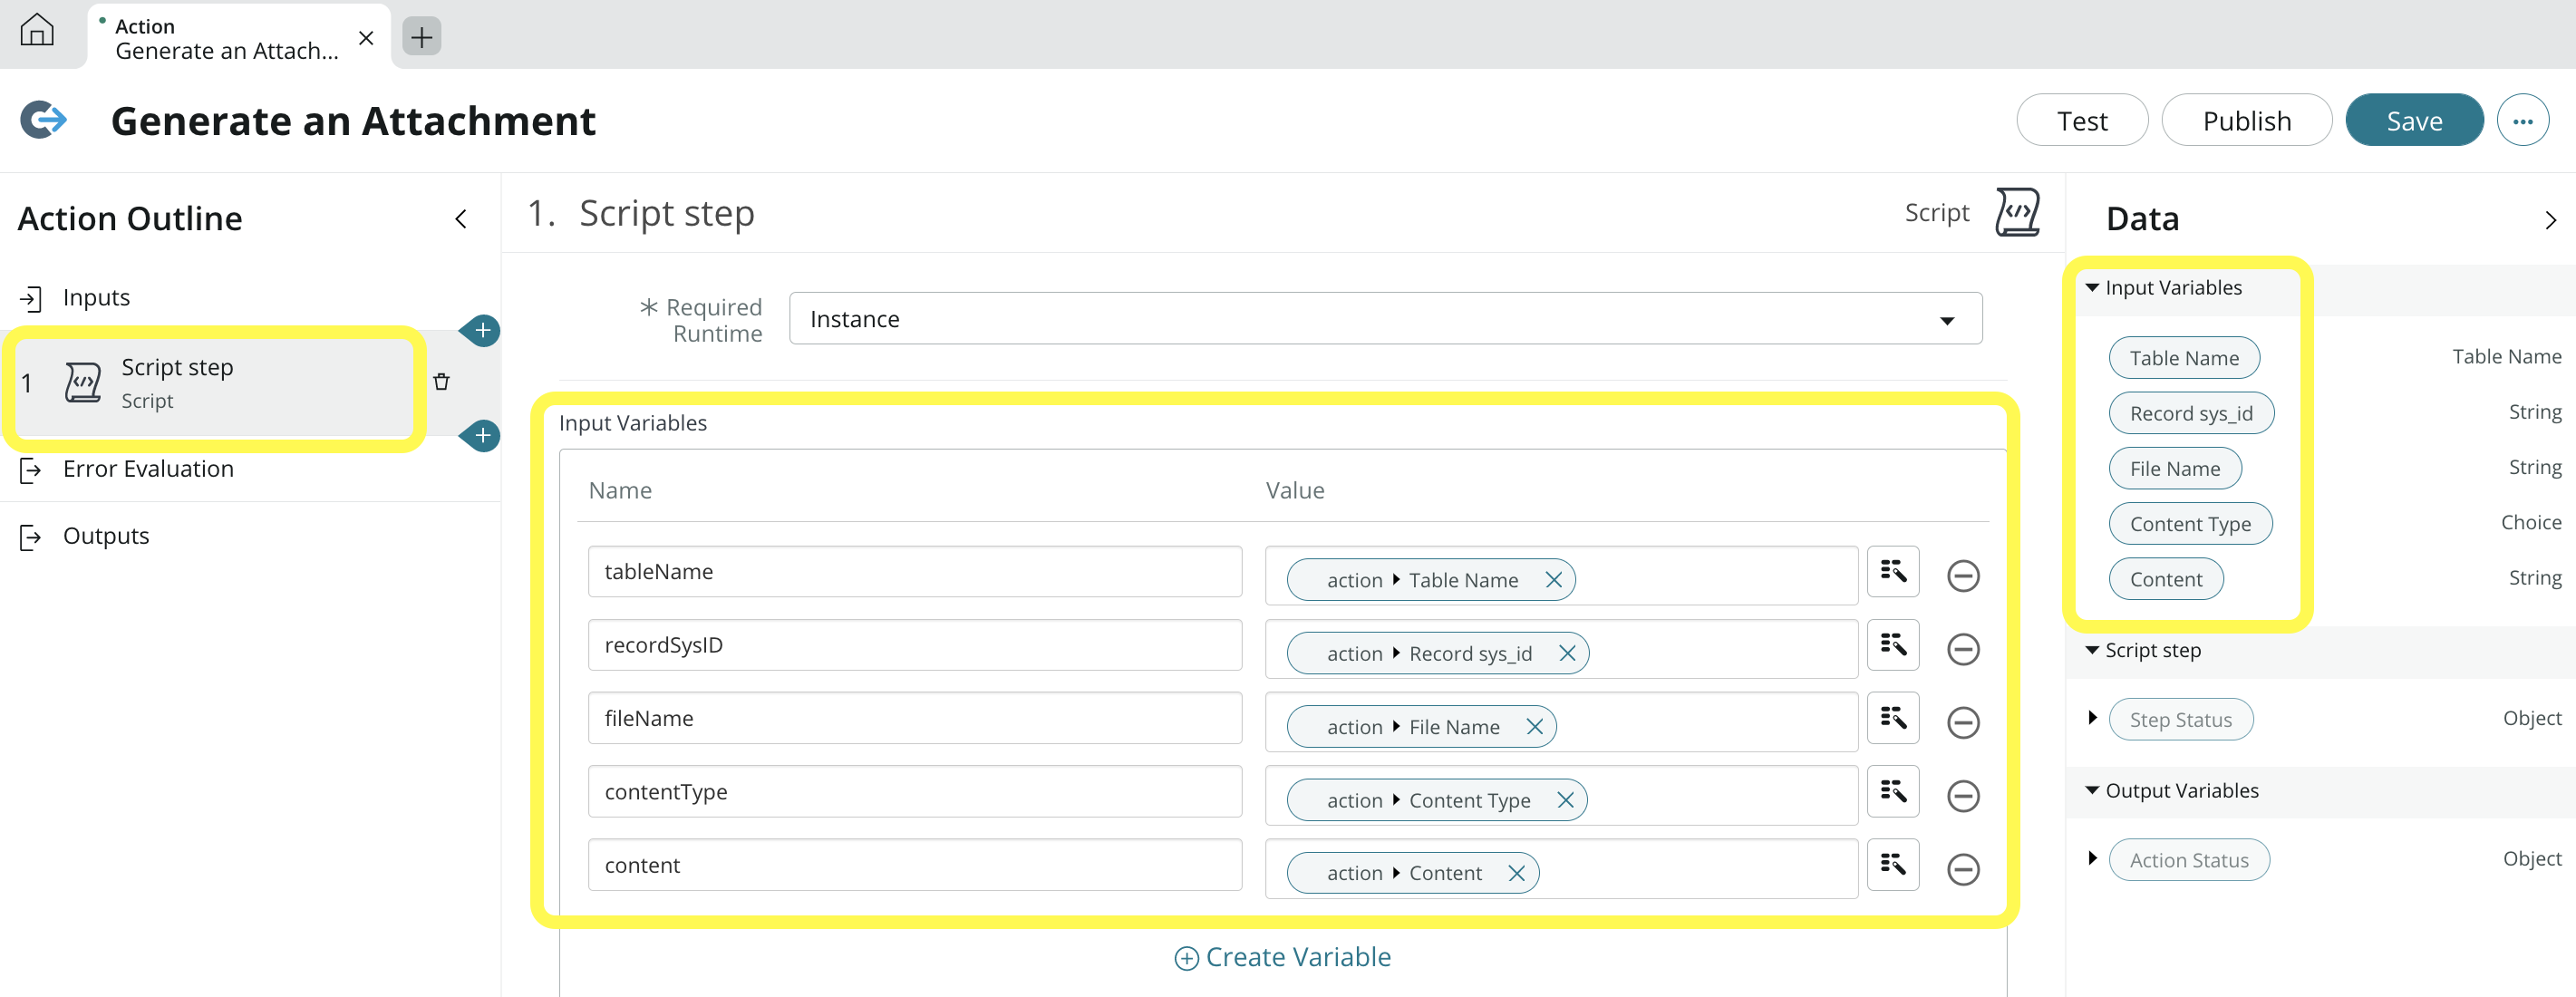Clear the action Table Name pill
This screenshot has width=2576, height=997.
(1553, 580)
